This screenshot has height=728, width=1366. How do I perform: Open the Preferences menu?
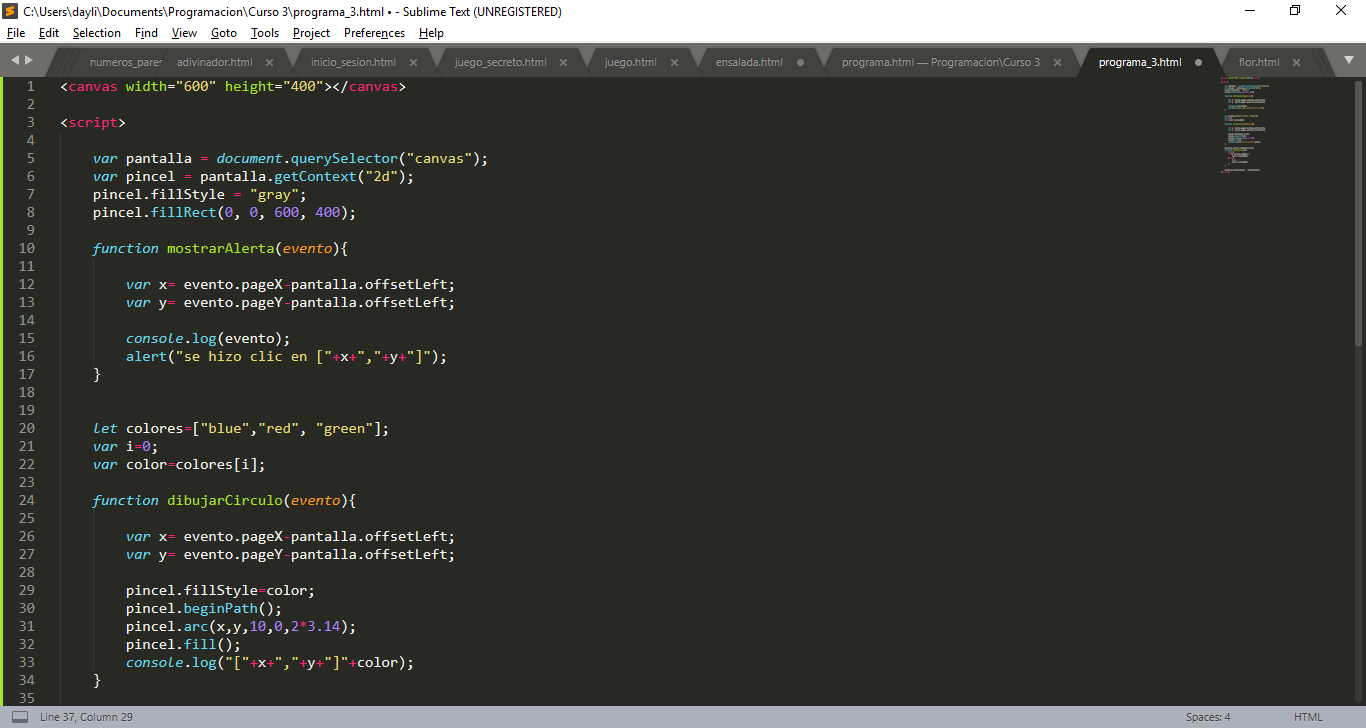[x=375, y=33]
